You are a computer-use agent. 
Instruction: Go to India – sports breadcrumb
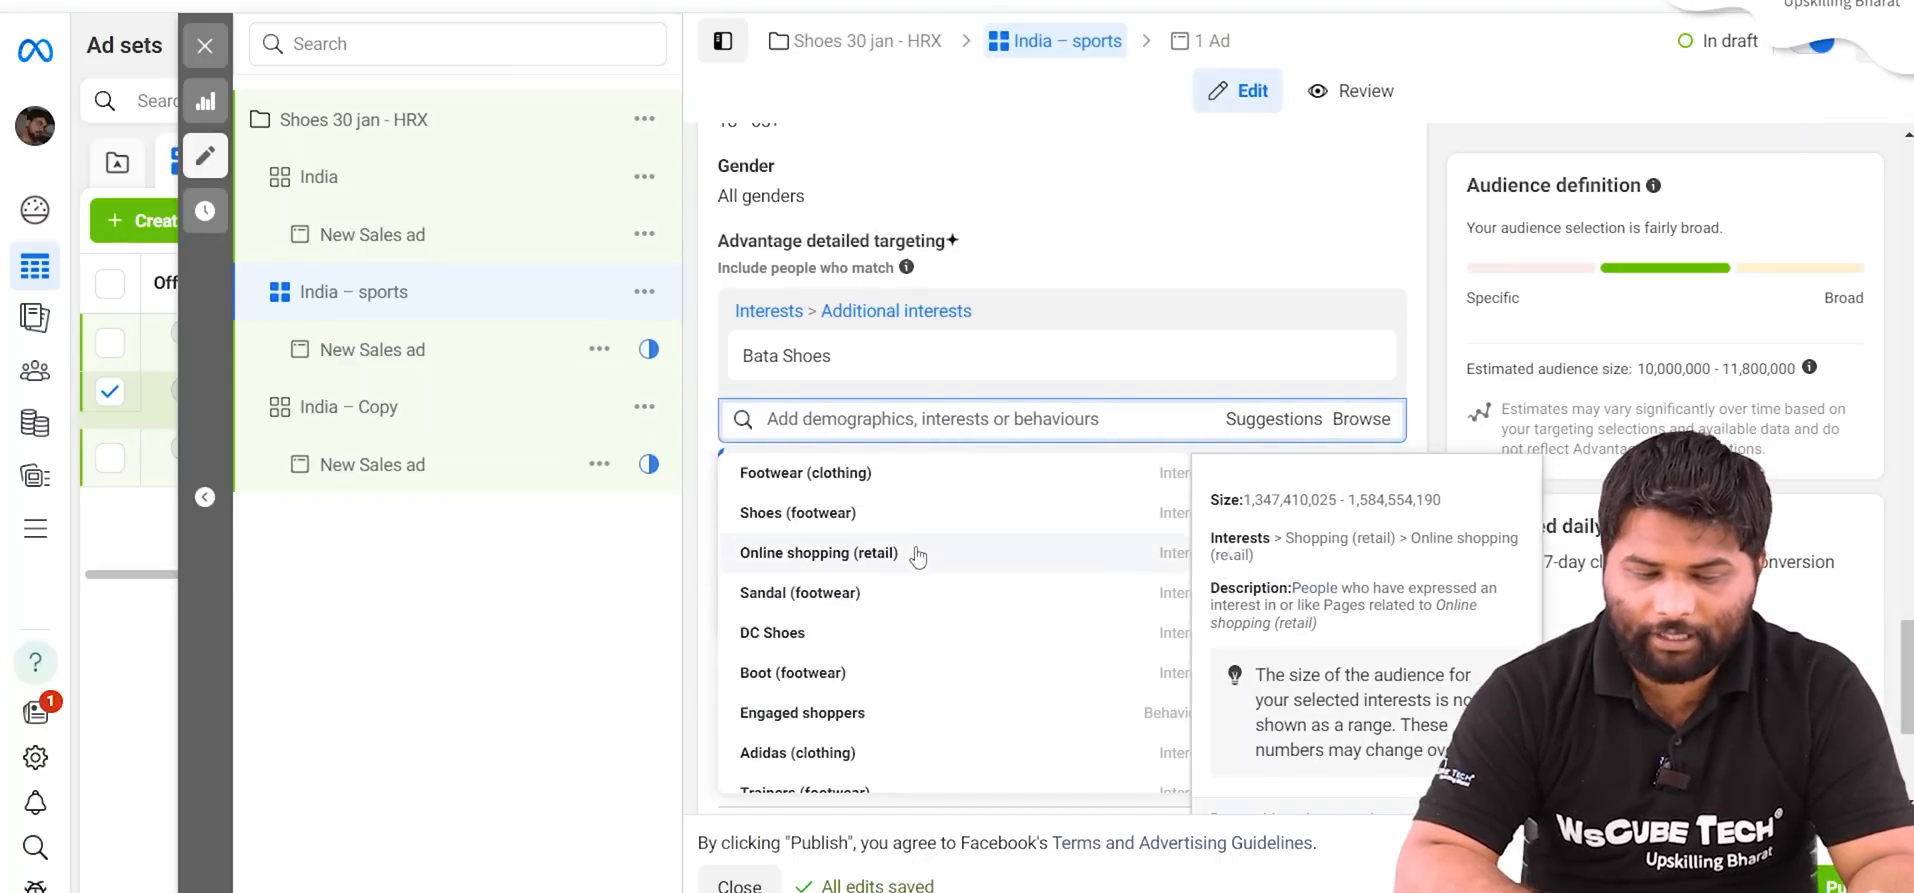click(x=1055, y=41)
